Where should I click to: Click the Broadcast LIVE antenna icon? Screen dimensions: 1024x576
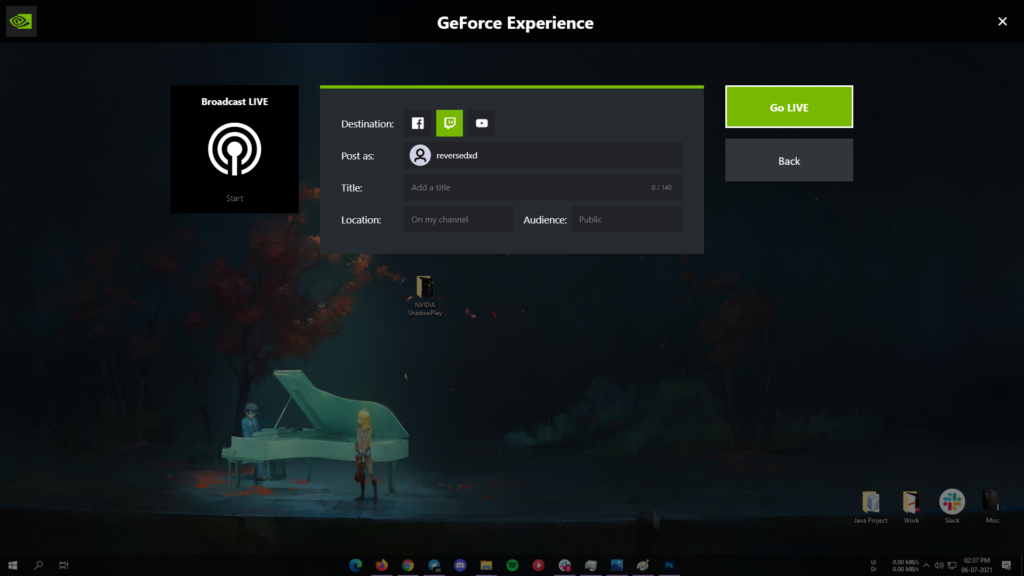pyautogui.click(x=234, y=149)
